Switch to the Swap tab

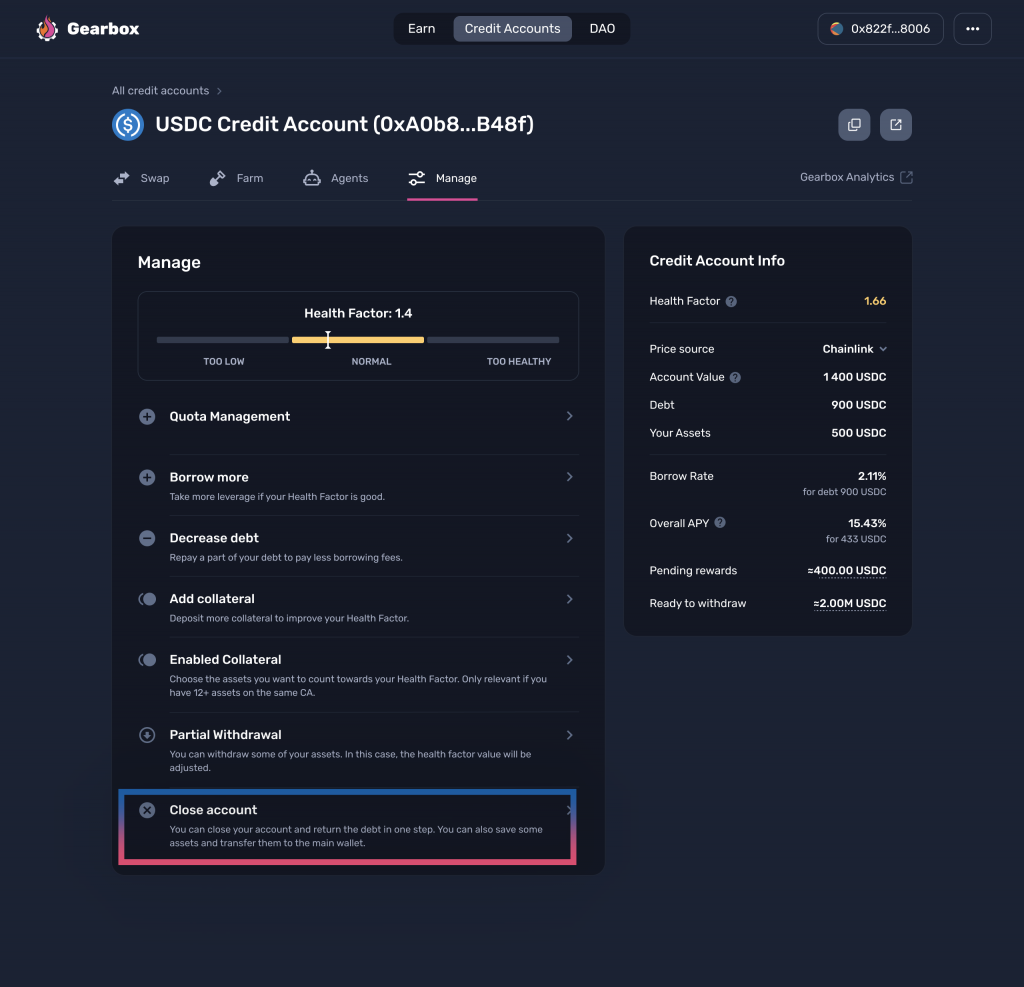tap(142, 178)
